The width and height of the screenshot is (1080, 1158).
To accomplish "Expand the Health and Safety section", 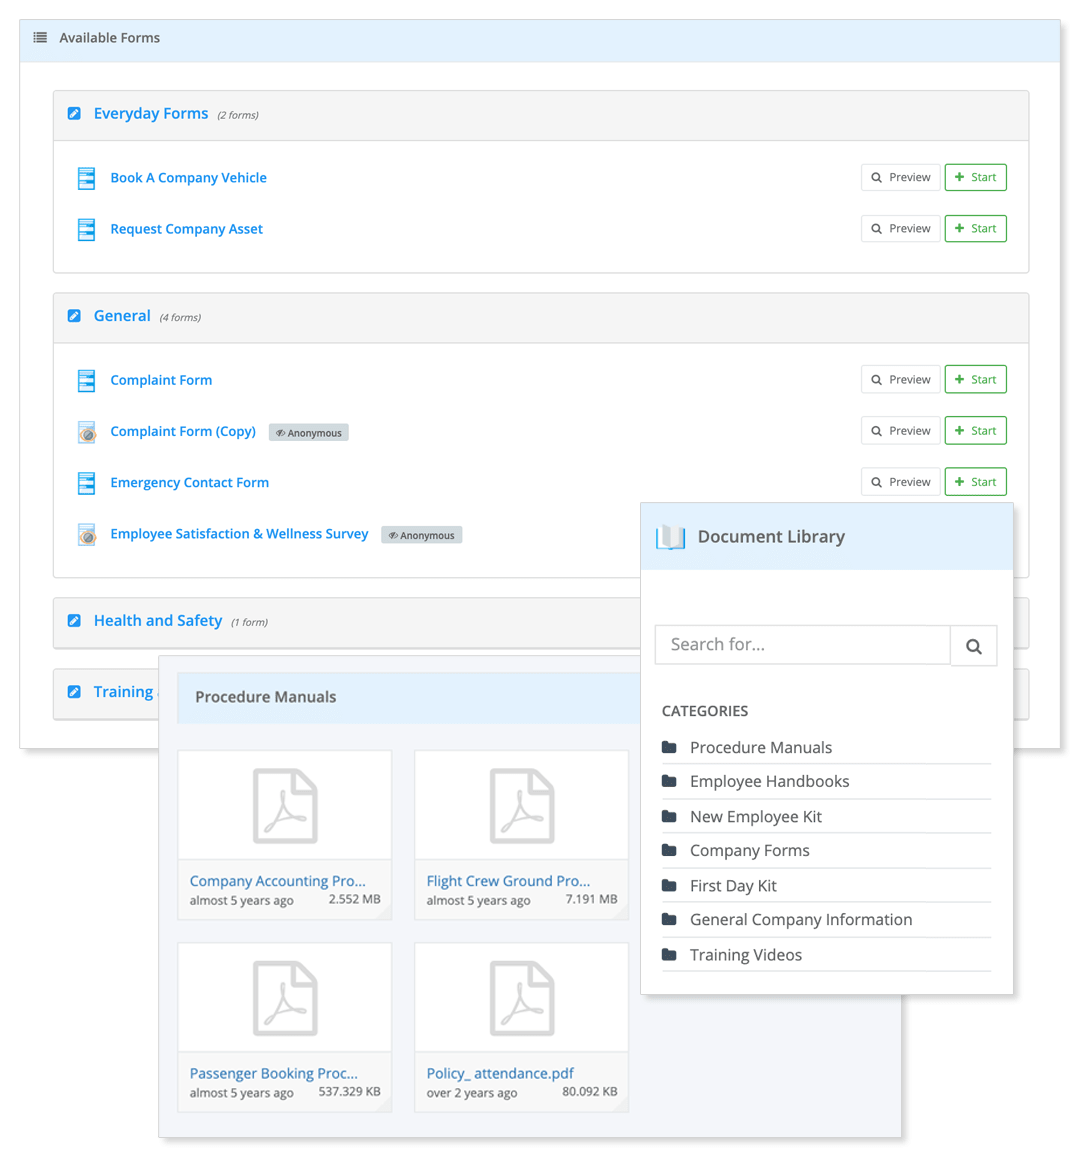I will pos(158,620).
